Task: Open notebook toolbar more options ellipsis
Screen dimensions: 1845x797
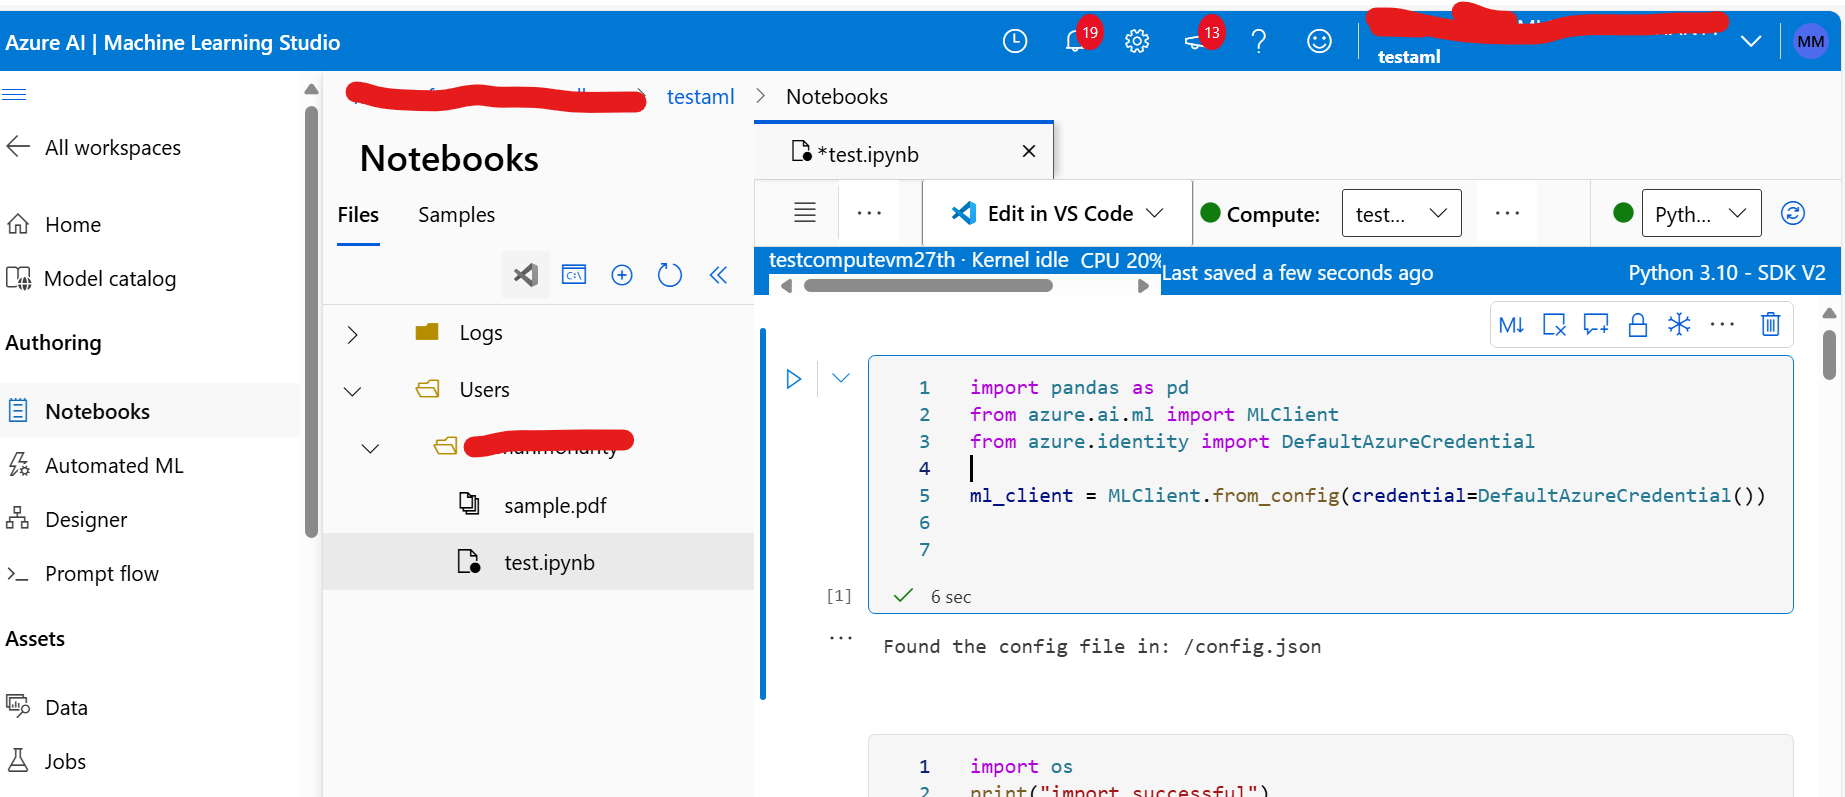Action: pos(870,213)
